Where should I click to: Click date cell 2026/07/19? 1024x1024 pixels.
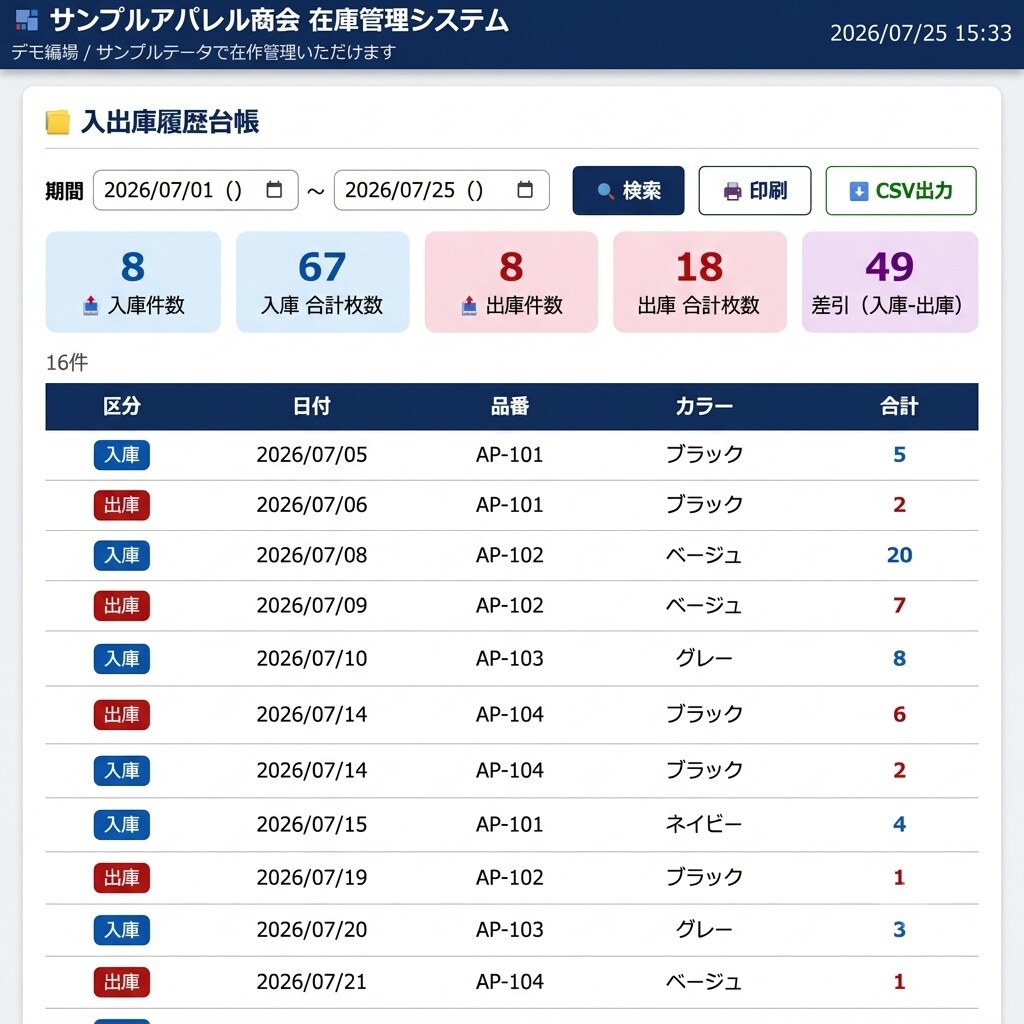tap(312, 877)
